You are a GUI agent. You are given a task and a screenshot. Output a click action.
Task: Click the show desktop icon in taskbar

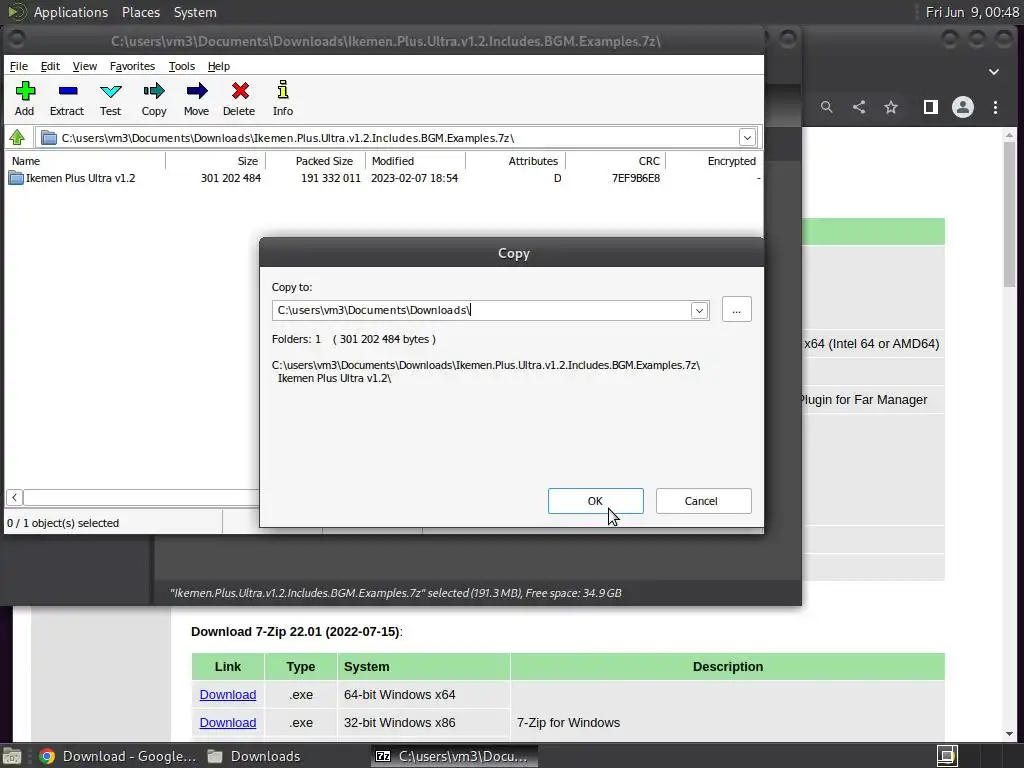point(12,756)
